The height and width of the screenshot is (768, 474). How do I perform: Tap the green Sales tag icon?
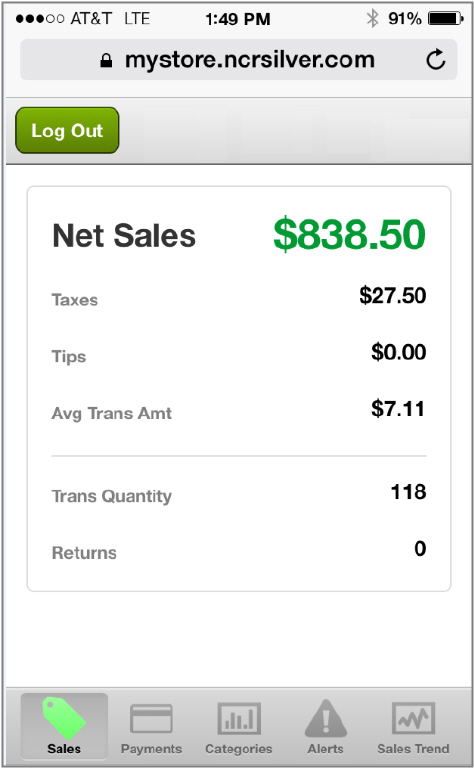(64, 718)
